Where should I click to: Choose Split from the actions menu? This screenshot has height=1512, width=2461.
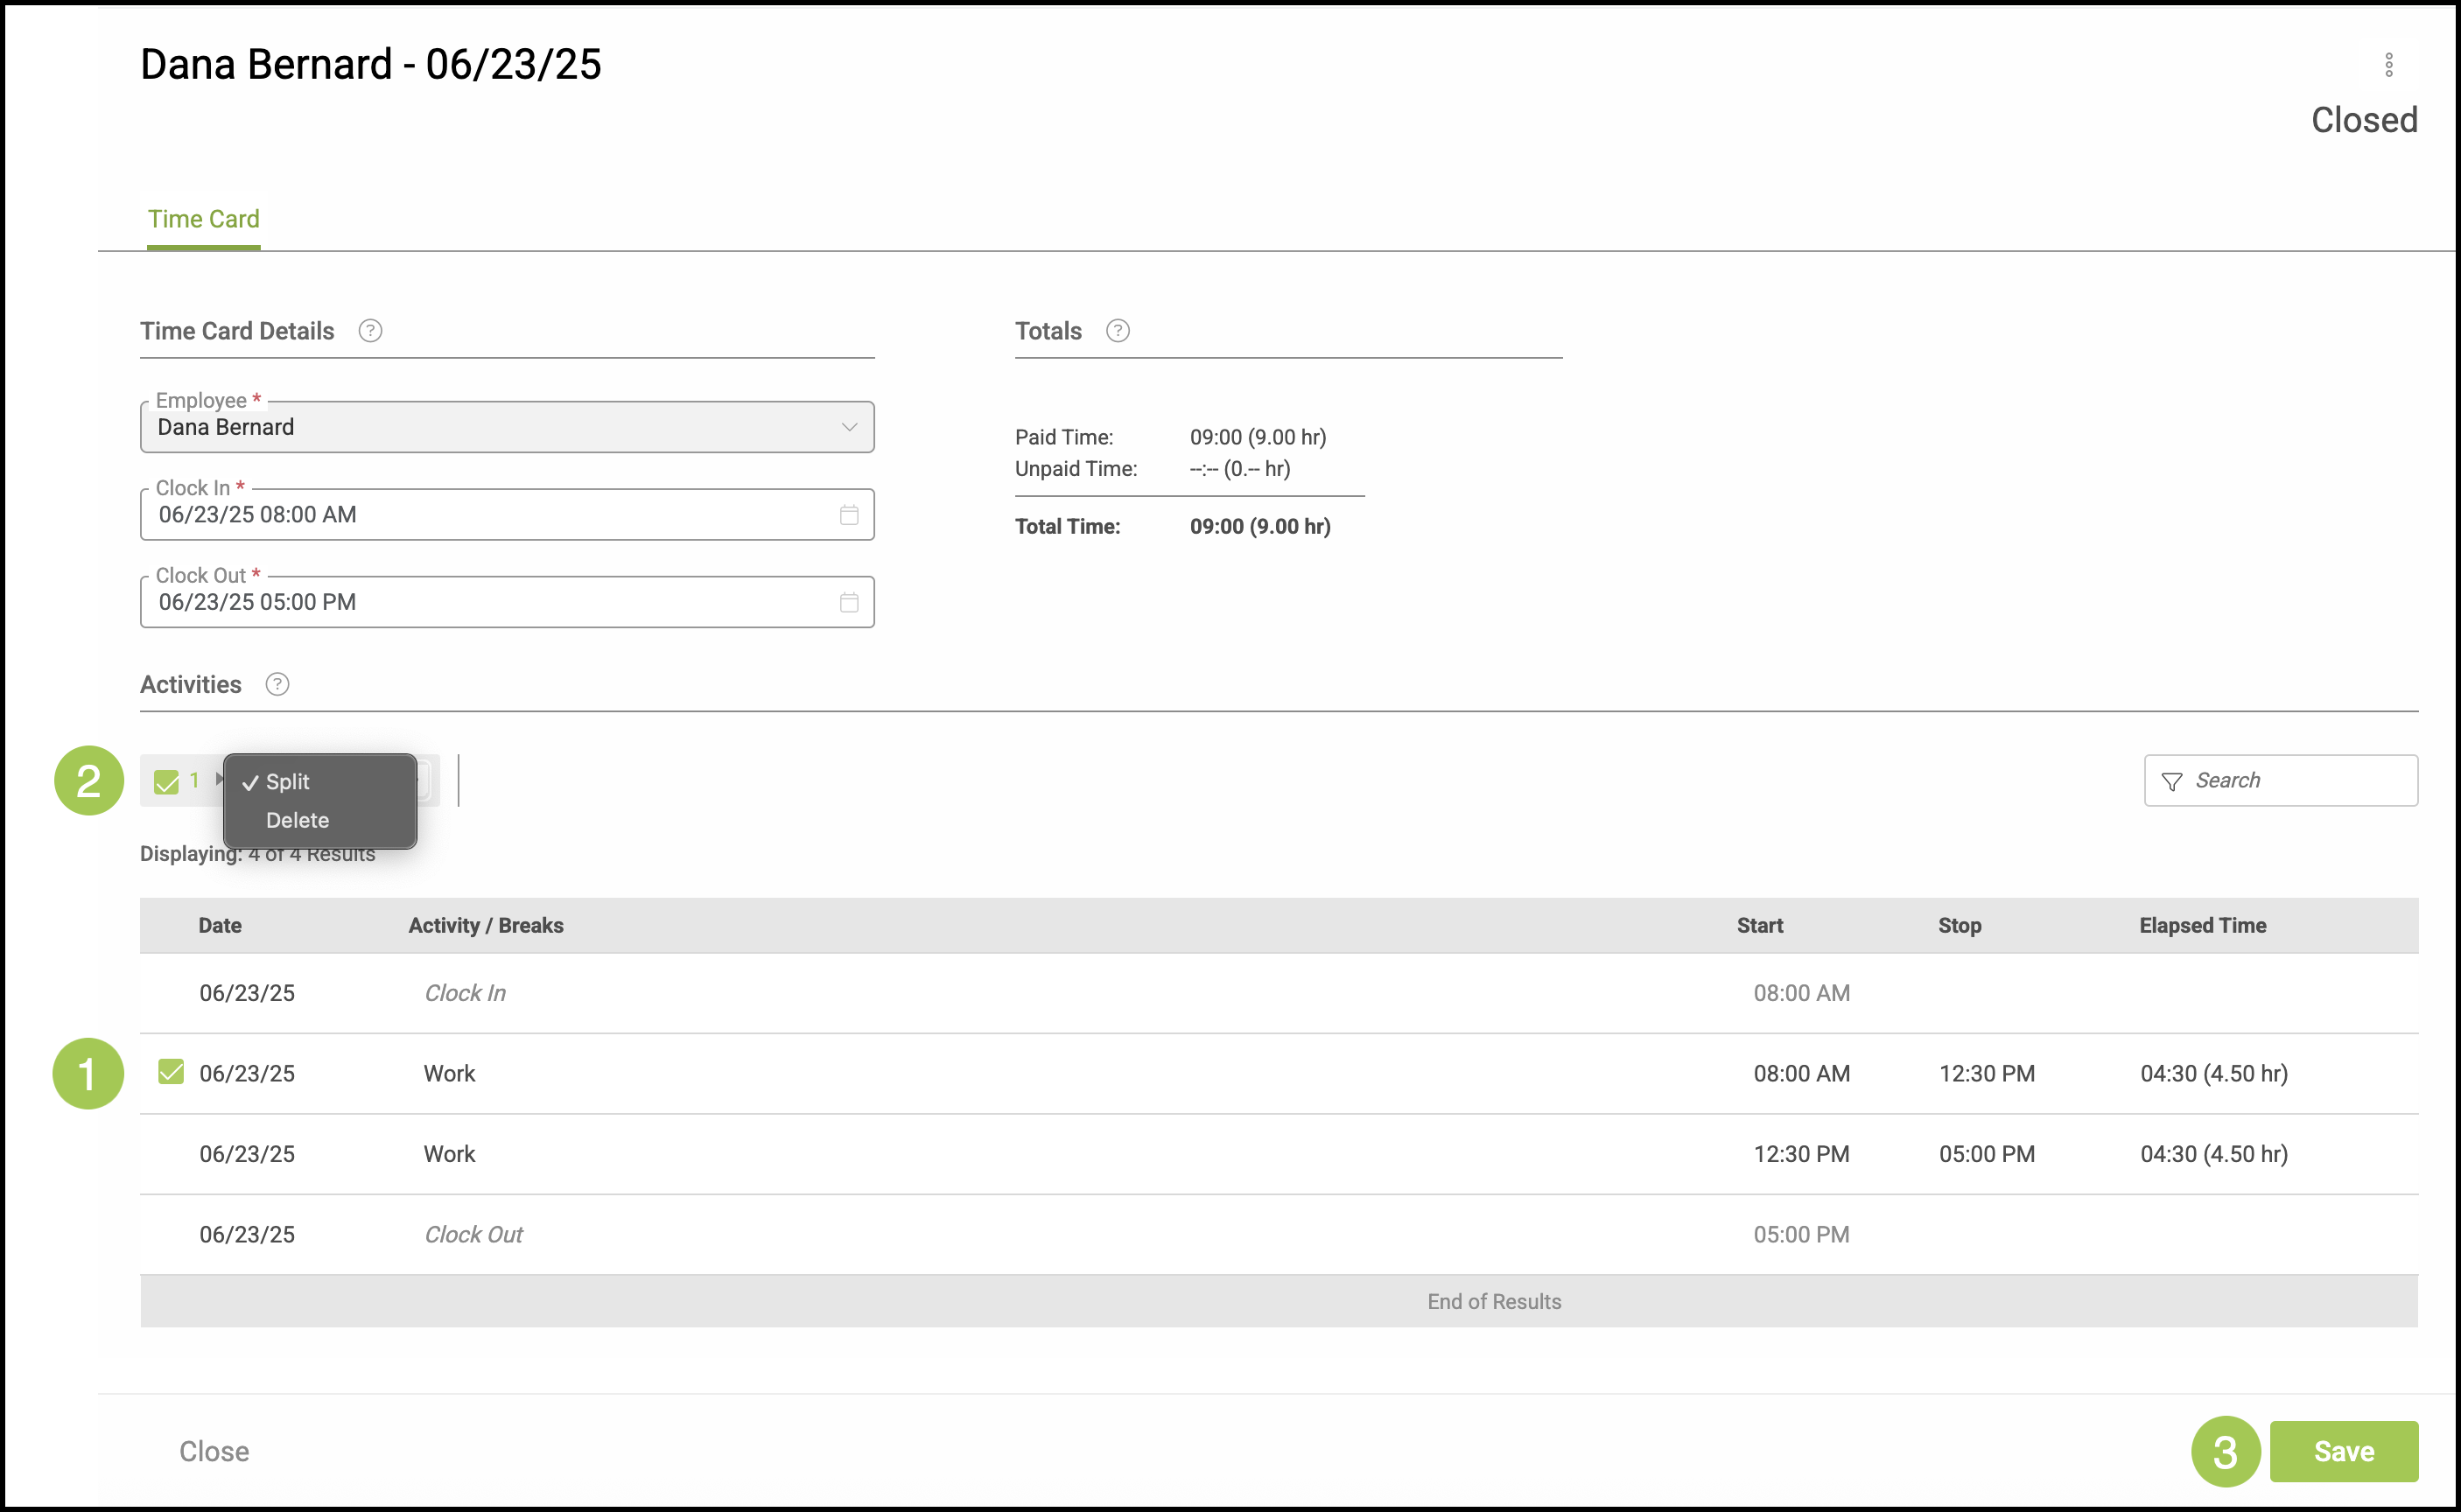pyautogui.click(x=288, y=782)
